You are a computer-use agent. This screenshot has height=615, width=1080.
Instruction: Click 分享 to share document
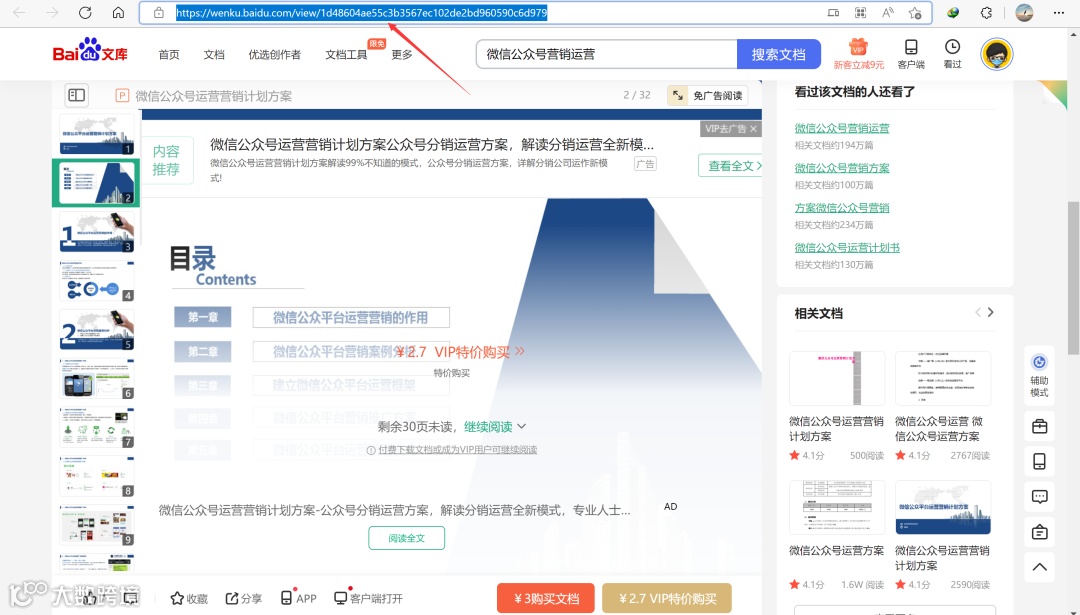coord(244,598)
